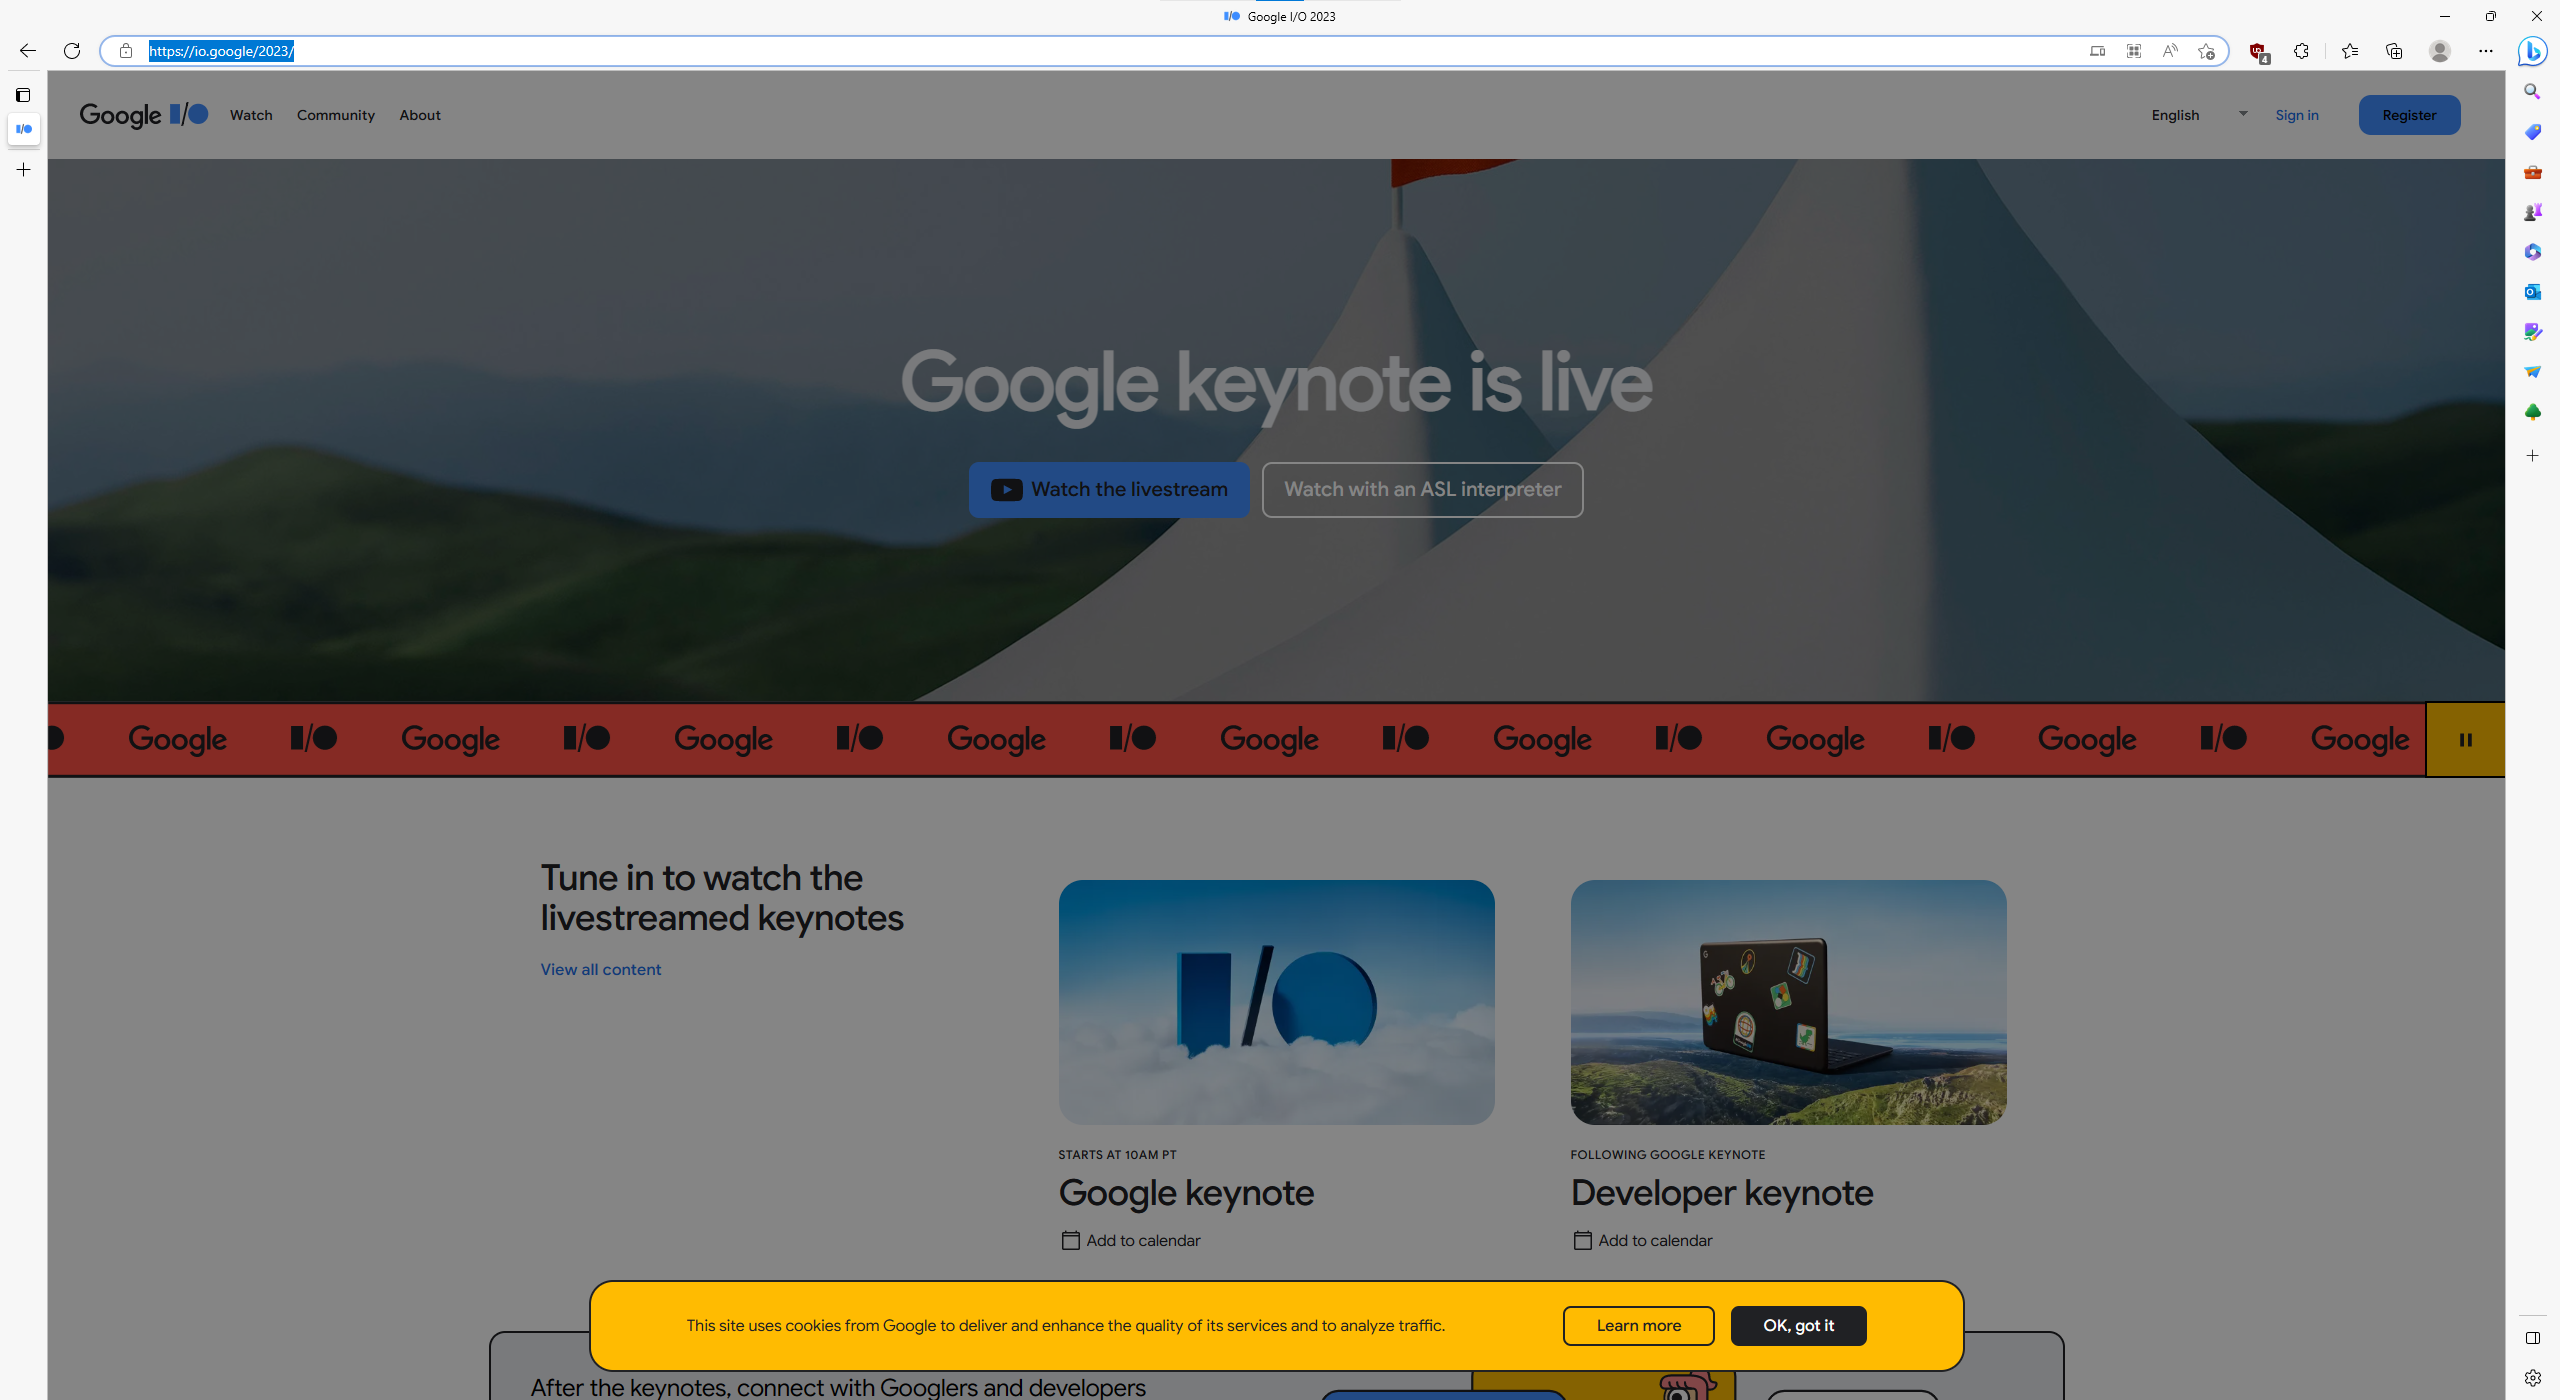Open Microsoft 365 in sidebar
This screenshot has width=2560, height=1400.
click(x=2533, y=252)
